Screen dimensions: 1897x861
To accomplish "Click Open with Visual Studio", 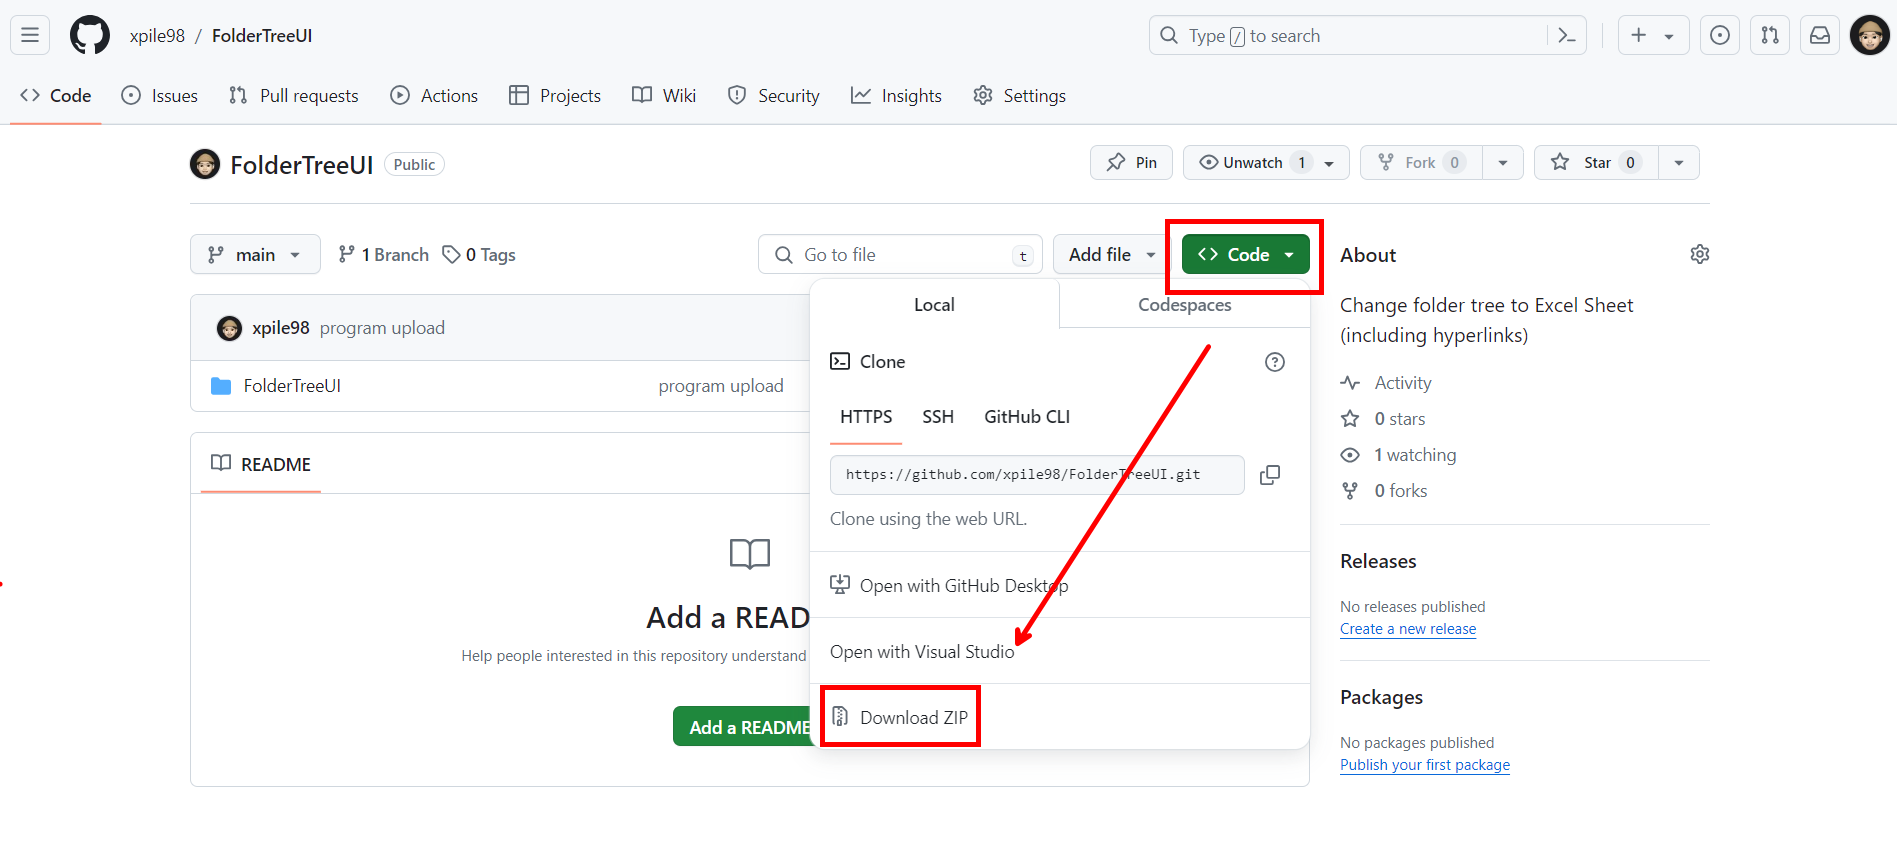I will 1060,652.
